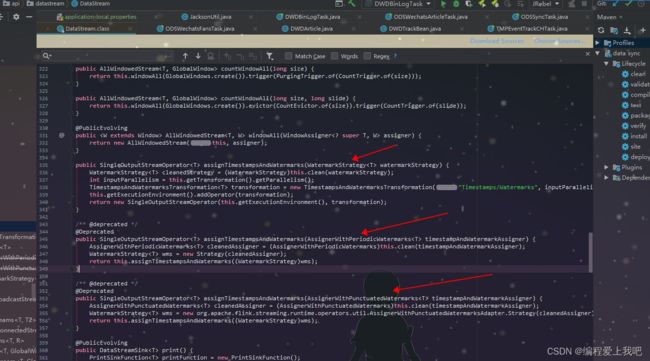
Task: Download Maven sources and documentation
Action: [627, 30]
